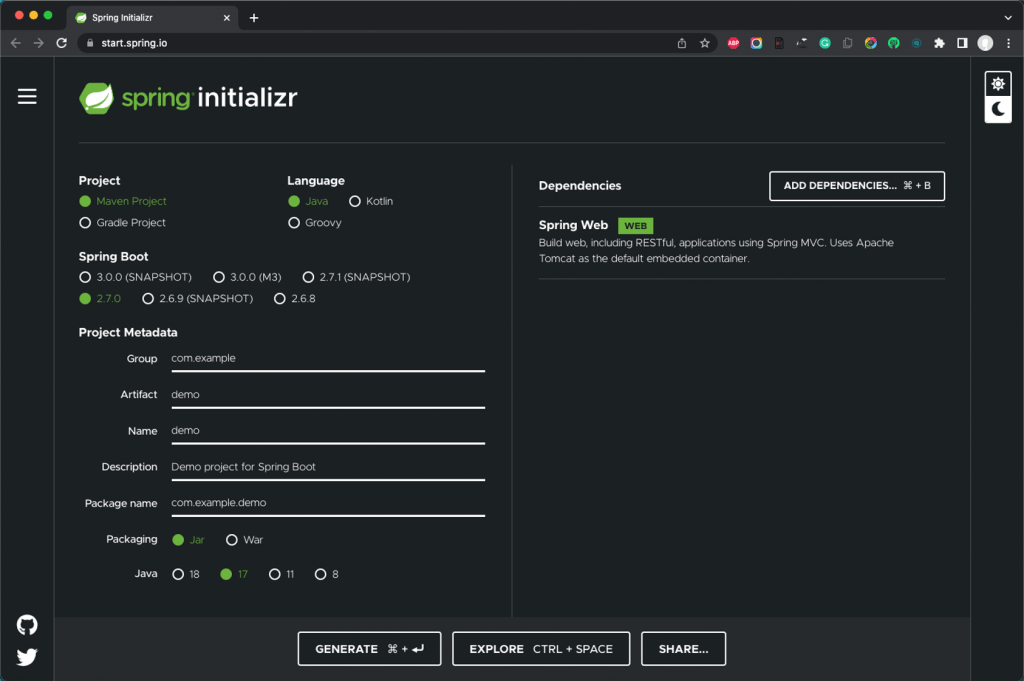This screenshot has width=1024, height=681.
Task: Open the Grammarly extension icon
Action: click(825, 43)
